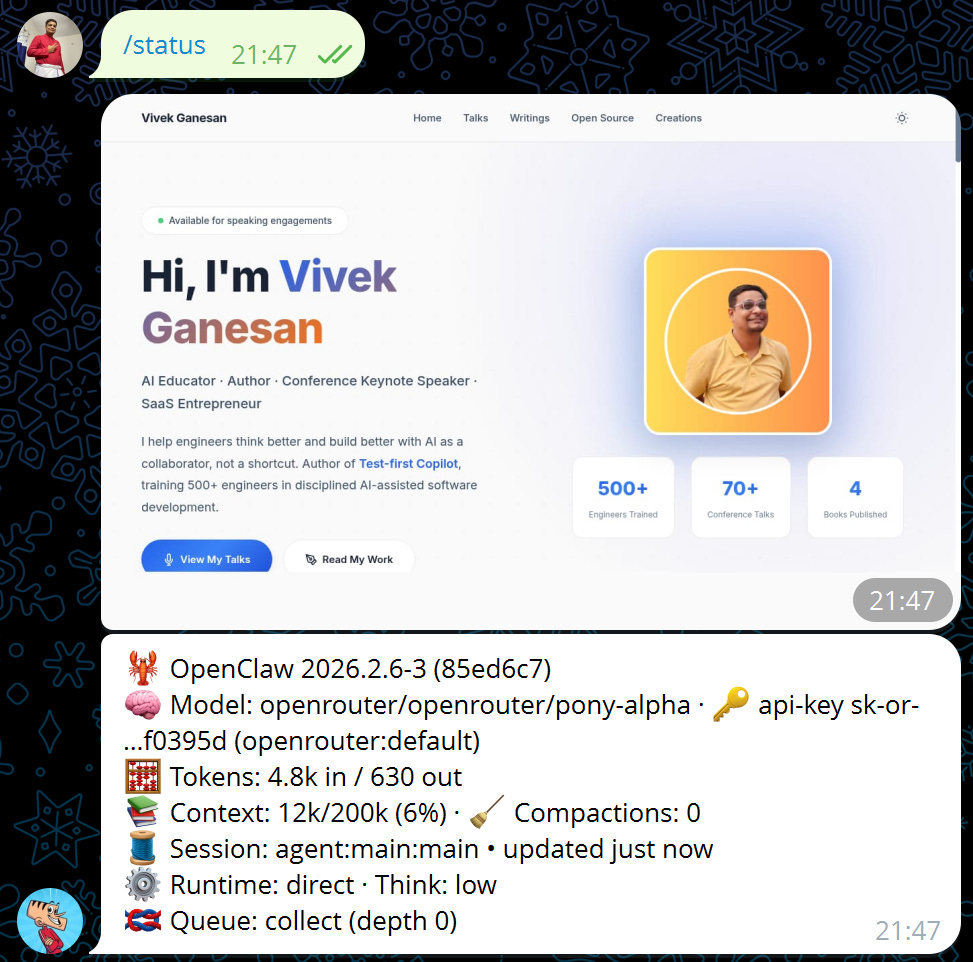Open the bot's cartoon avatar at bottom
973x962 pixels.
pos(50,920)
